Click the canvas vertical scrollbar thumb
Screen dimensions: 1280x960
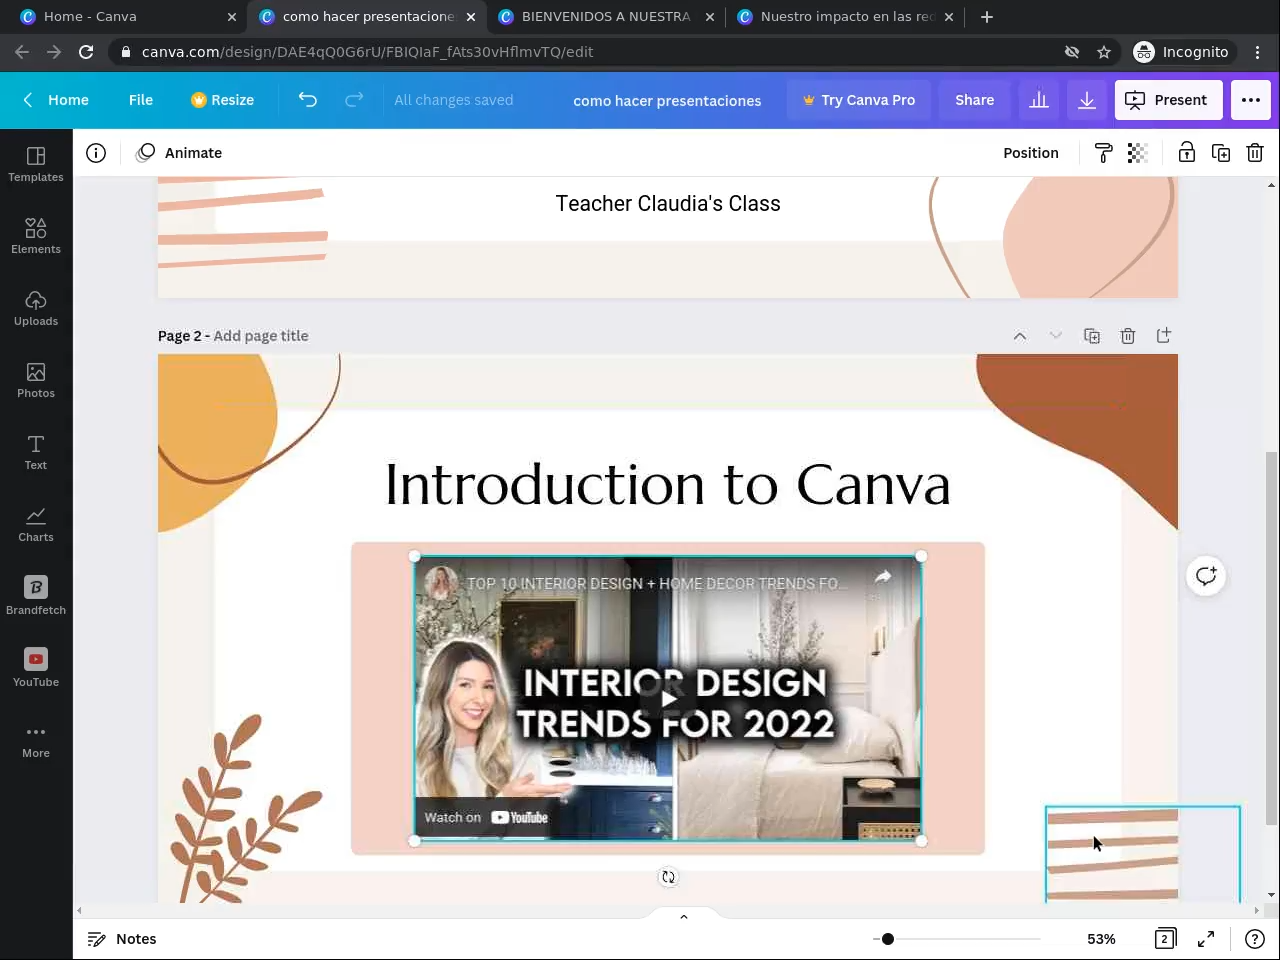coord(1271,638)
